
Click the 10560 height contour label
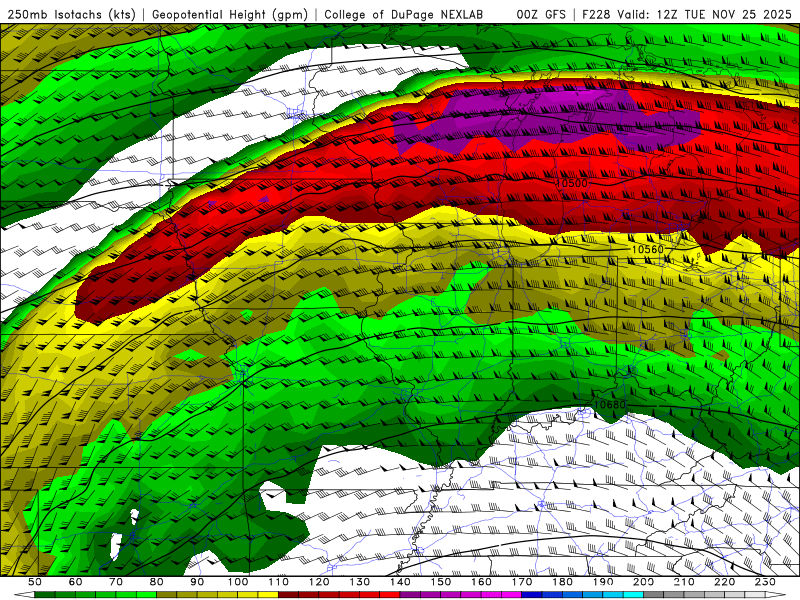[648, 249]
